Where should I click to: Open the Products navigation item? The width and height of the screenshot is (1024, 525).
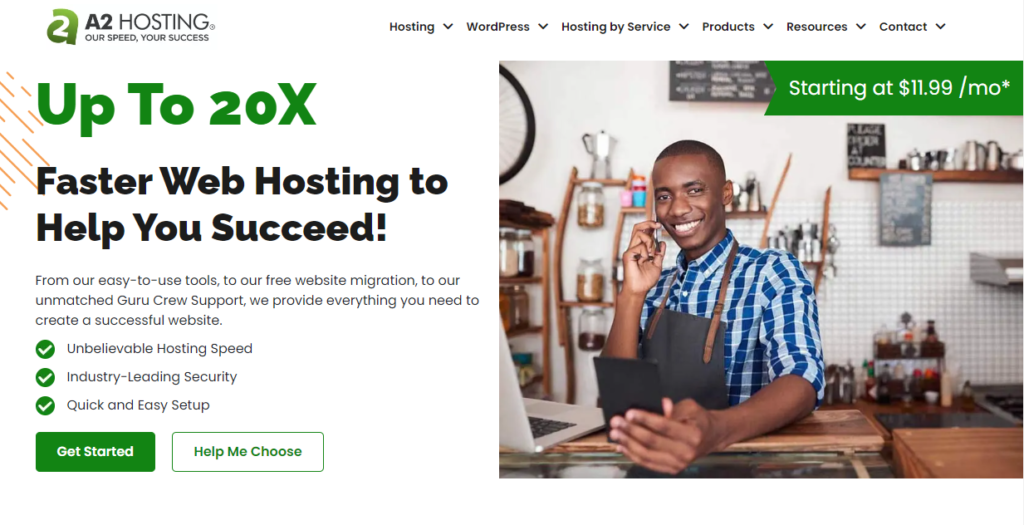point(728,27)
